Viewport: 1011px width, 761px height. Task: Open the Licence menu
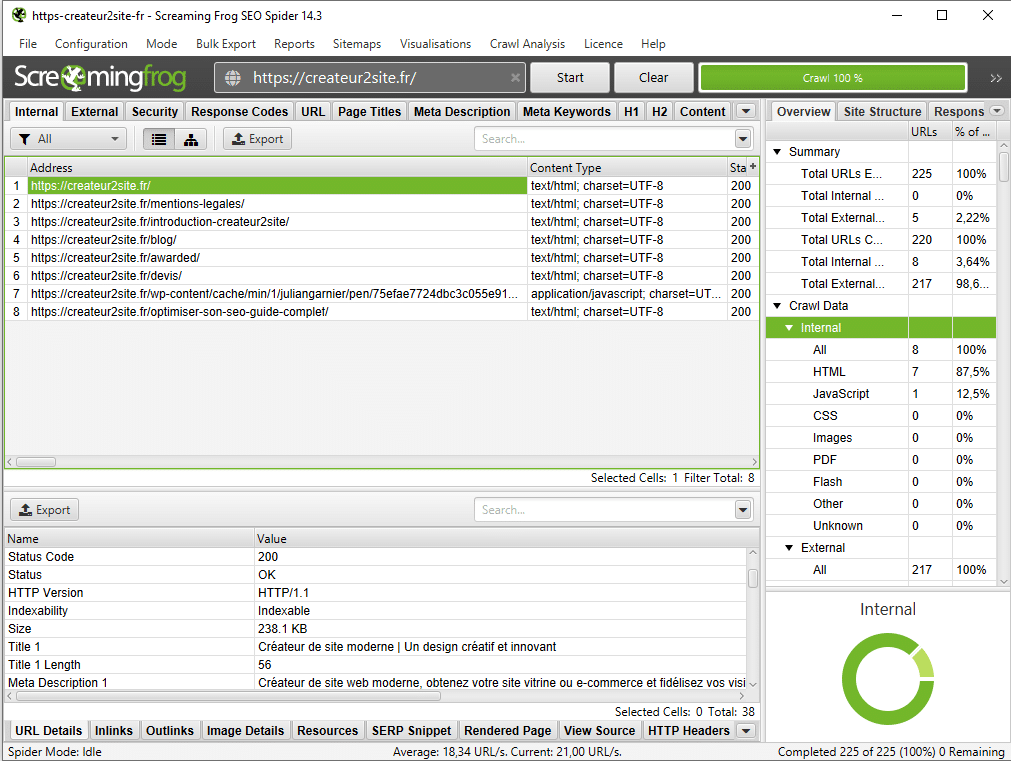603,44
